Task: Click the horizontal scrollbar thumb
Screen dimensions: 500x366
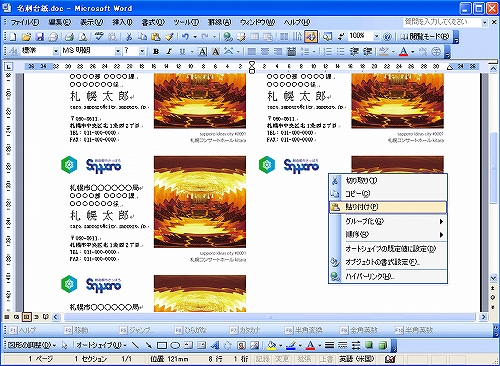Action: point(269,317)
